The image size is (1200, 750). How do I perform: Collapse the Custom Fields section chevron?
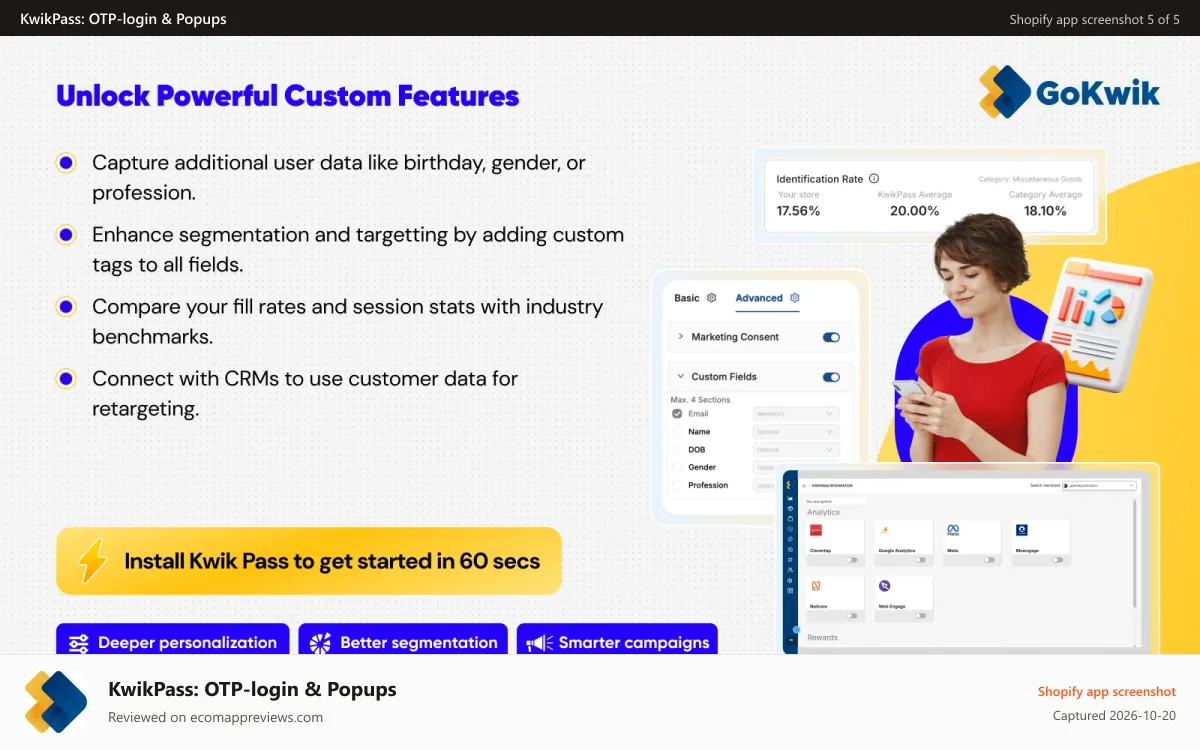(x=680, y=376)
